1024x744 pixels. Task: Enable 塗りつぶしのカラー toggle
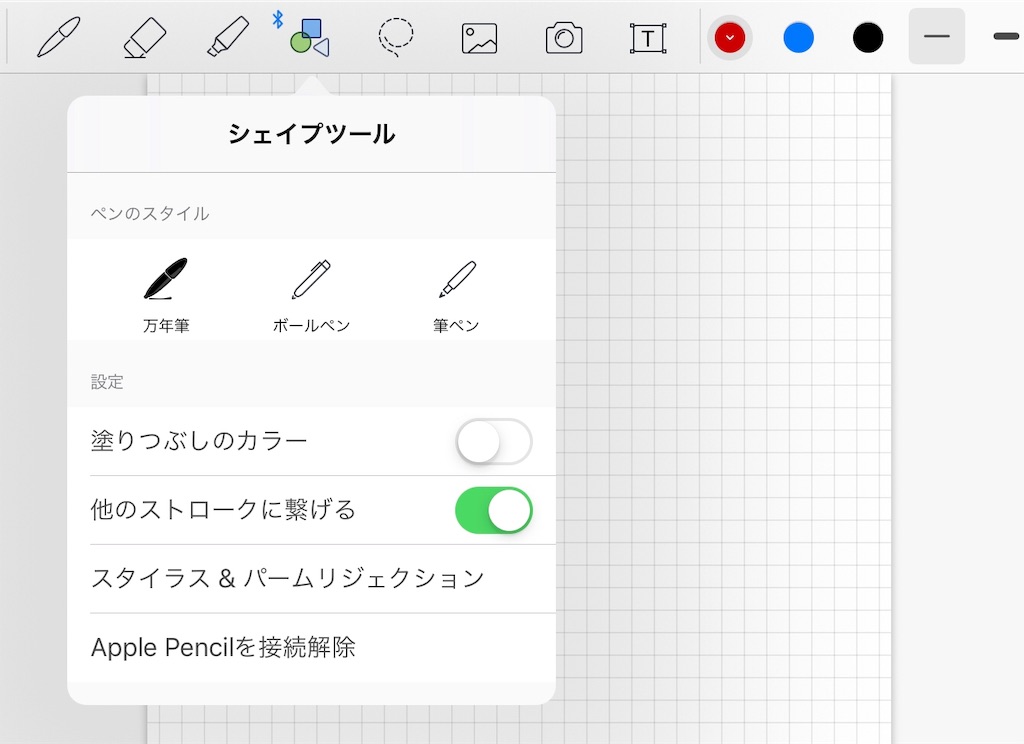tap(494, 442)
